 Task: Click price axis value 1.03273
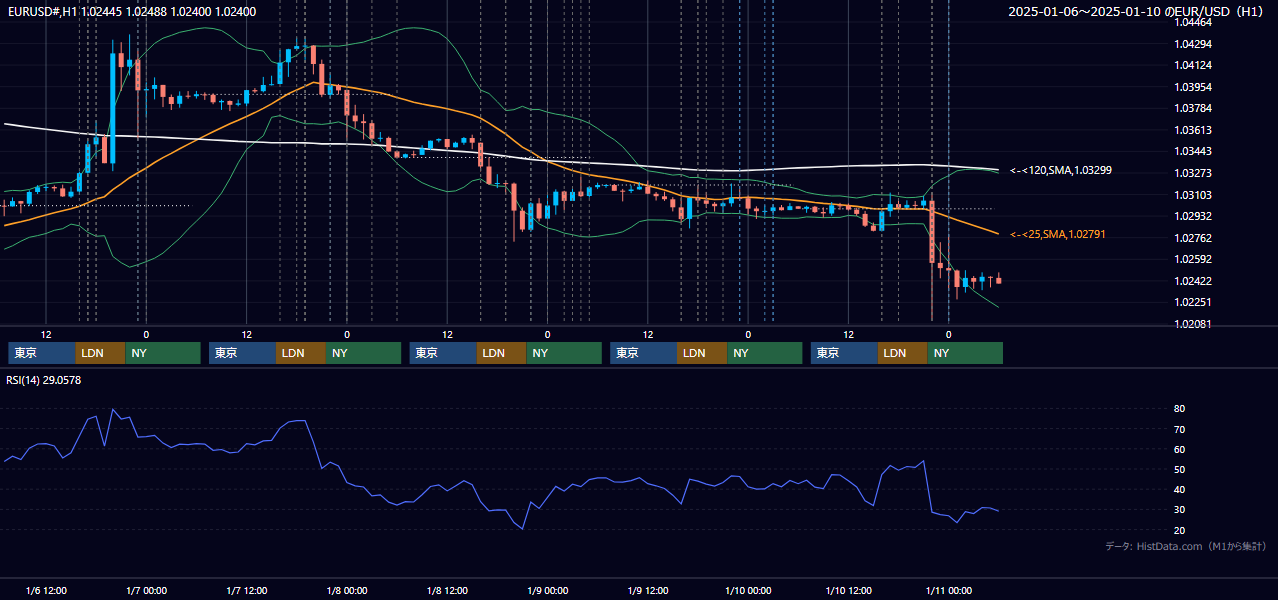pos(1193,173)
